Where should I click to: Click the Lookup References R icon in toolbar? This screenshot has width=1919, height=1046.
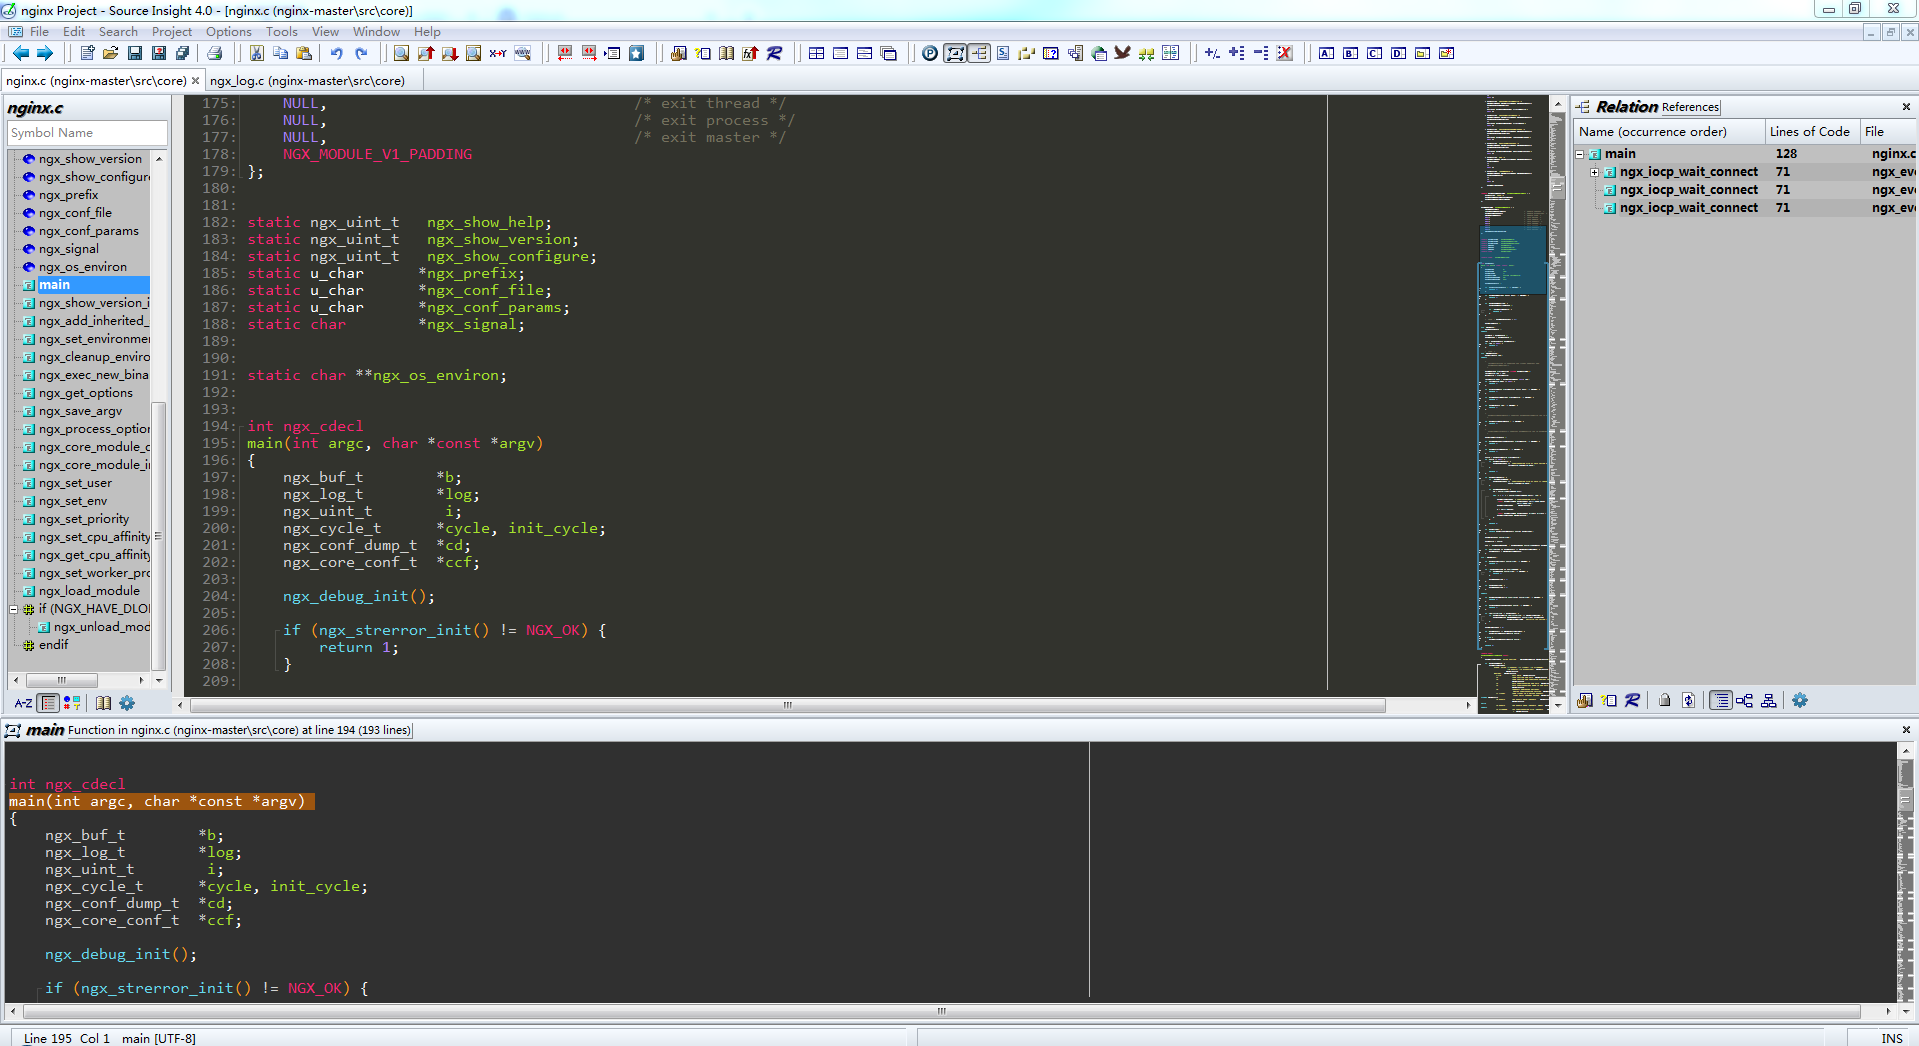tap(774, 53)
